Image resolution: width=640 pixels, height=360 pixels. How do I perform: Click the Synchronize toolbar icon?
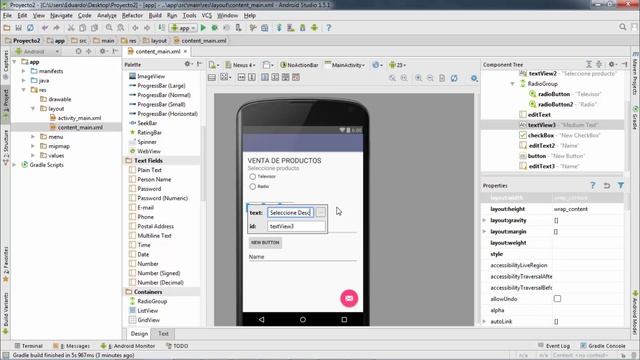tap(30, 28)
